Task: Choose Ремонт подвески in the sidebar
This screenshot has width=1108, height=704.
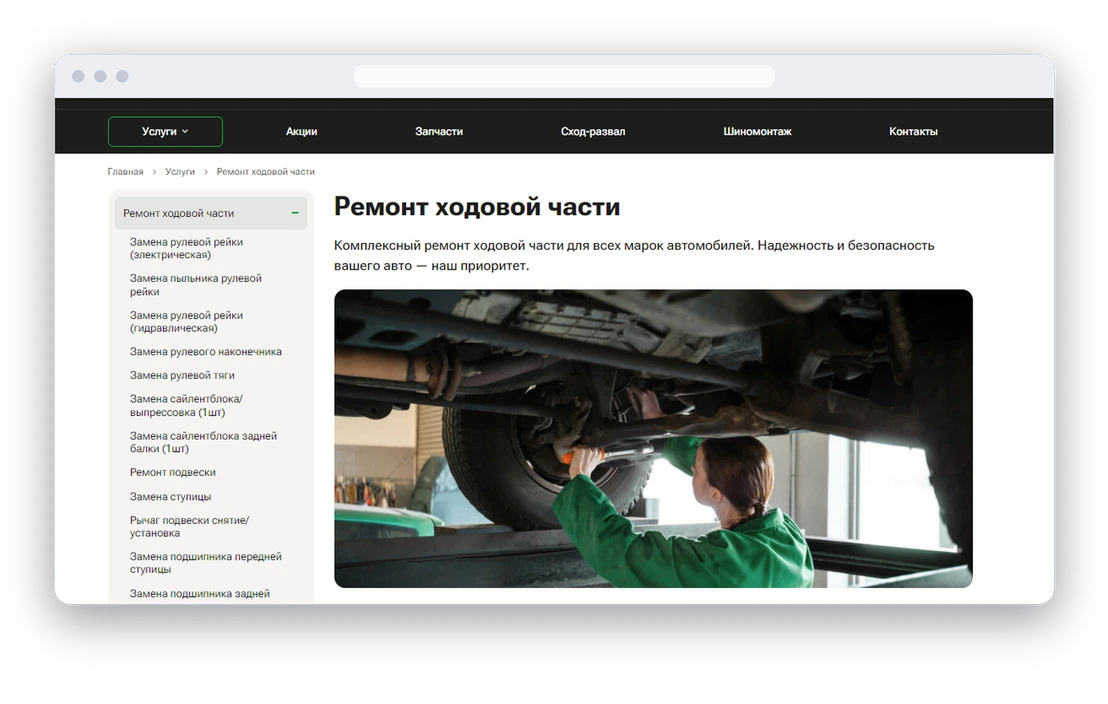Action: pyautogui.click(x=172, y=472)
